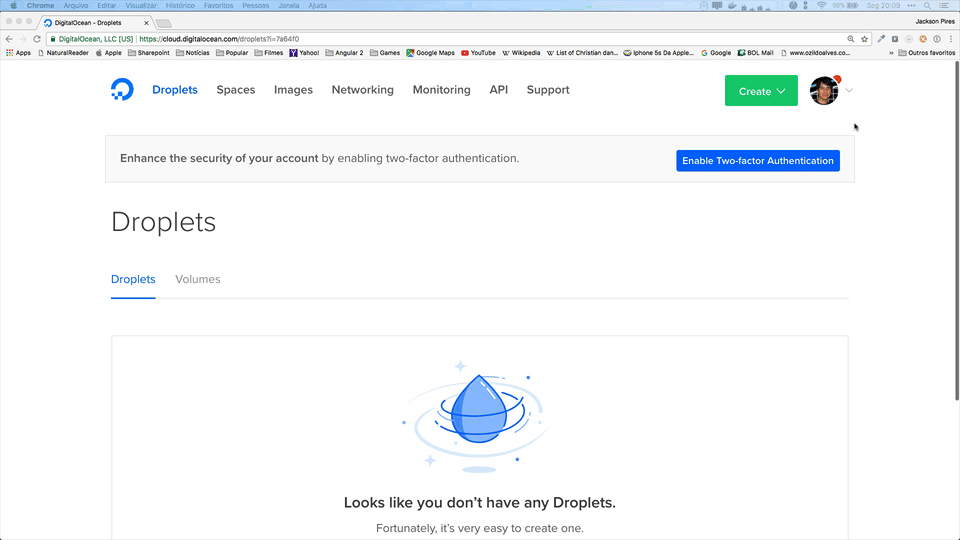Open www.ozildoalves.co... bookmark
960x540 pixels.
tap(816, 53)
